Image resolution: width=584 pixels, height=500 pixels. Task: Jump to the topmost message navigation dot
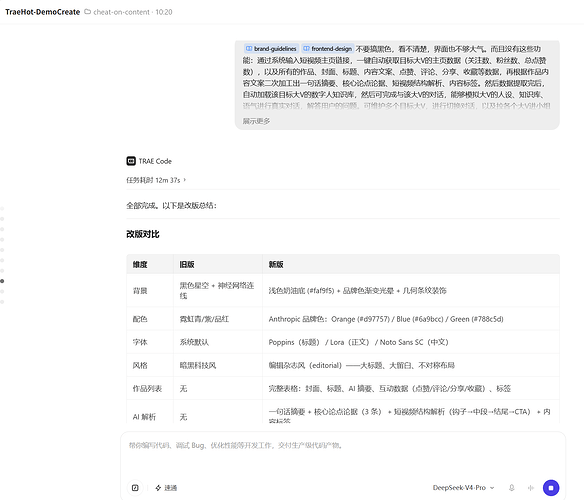pos(2,208)
